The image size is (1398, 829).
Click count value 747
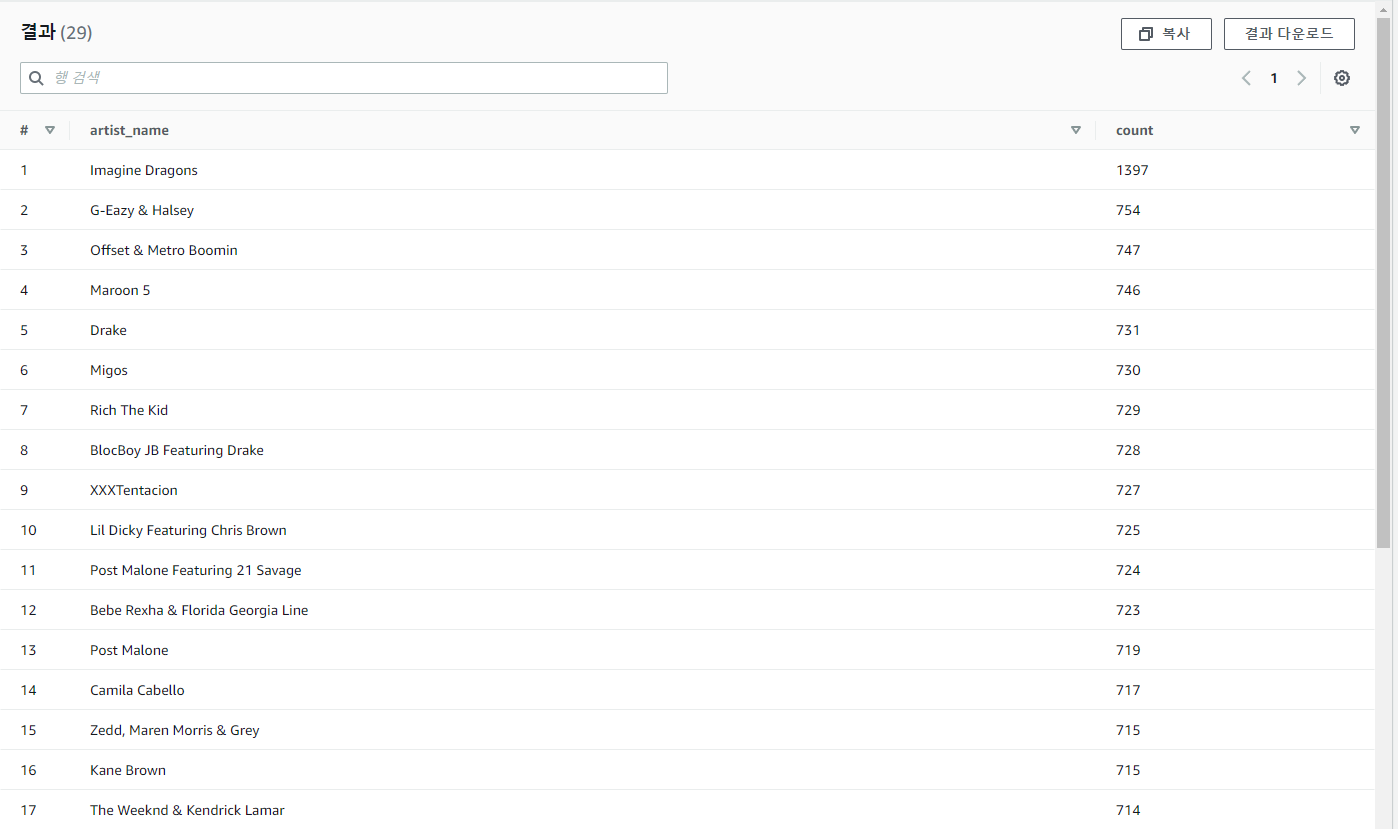(1128, 250)
